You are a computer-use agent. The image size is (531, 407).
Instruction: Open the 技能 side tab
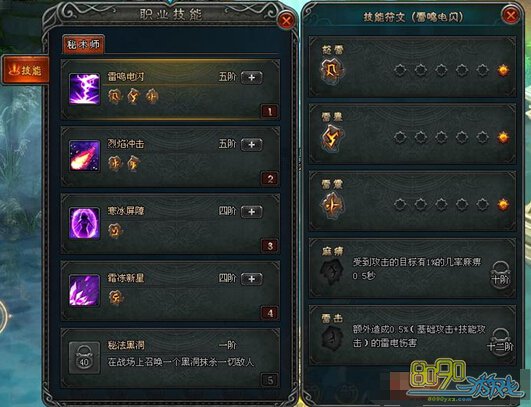click(26, 70)
